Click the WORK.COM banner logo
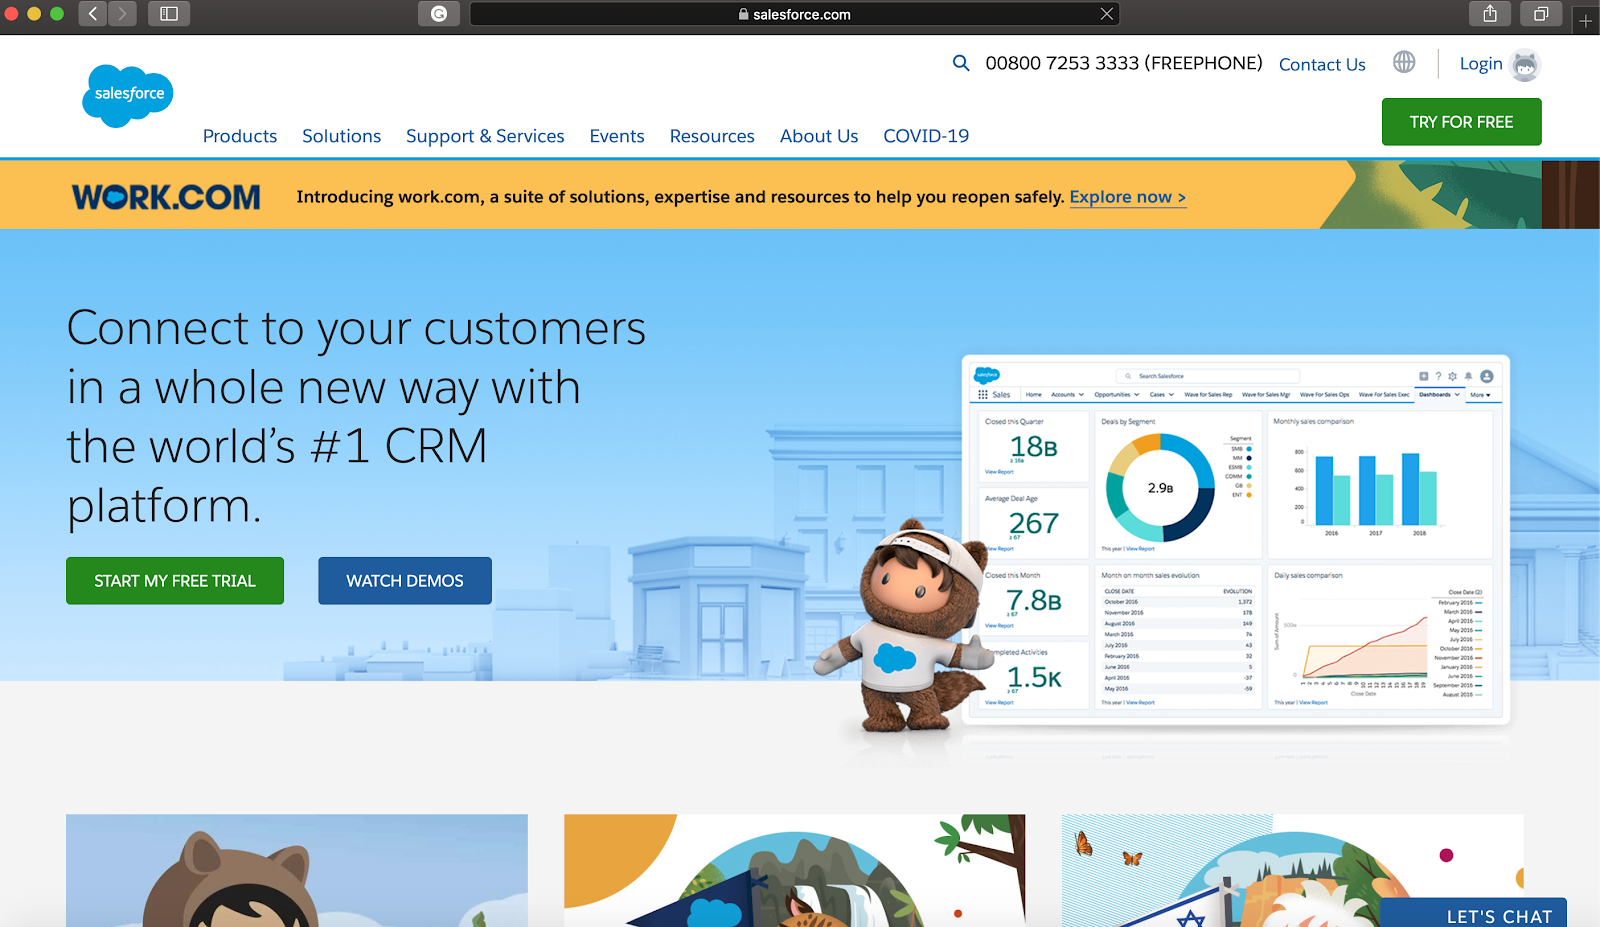The image size is (1600, 927). [x=166, y=197]
